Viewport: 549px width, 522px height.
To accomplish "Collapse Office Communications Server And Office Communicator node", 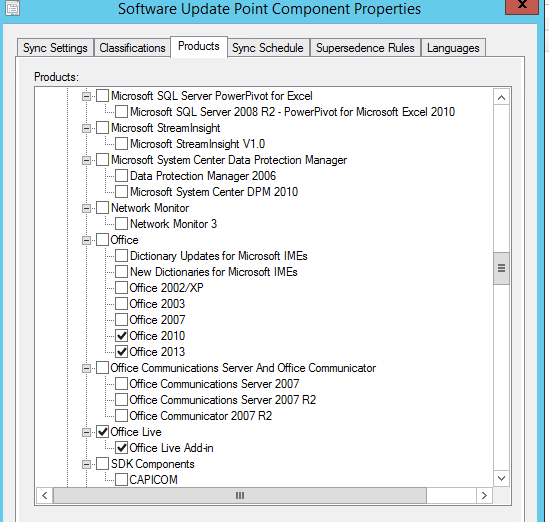I will (86, 368).
